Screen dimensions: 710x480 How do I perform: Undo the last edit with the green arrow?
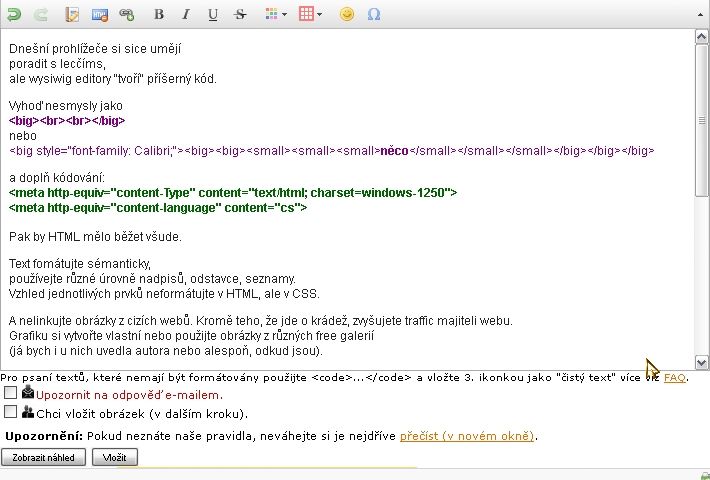pos(14,14)
